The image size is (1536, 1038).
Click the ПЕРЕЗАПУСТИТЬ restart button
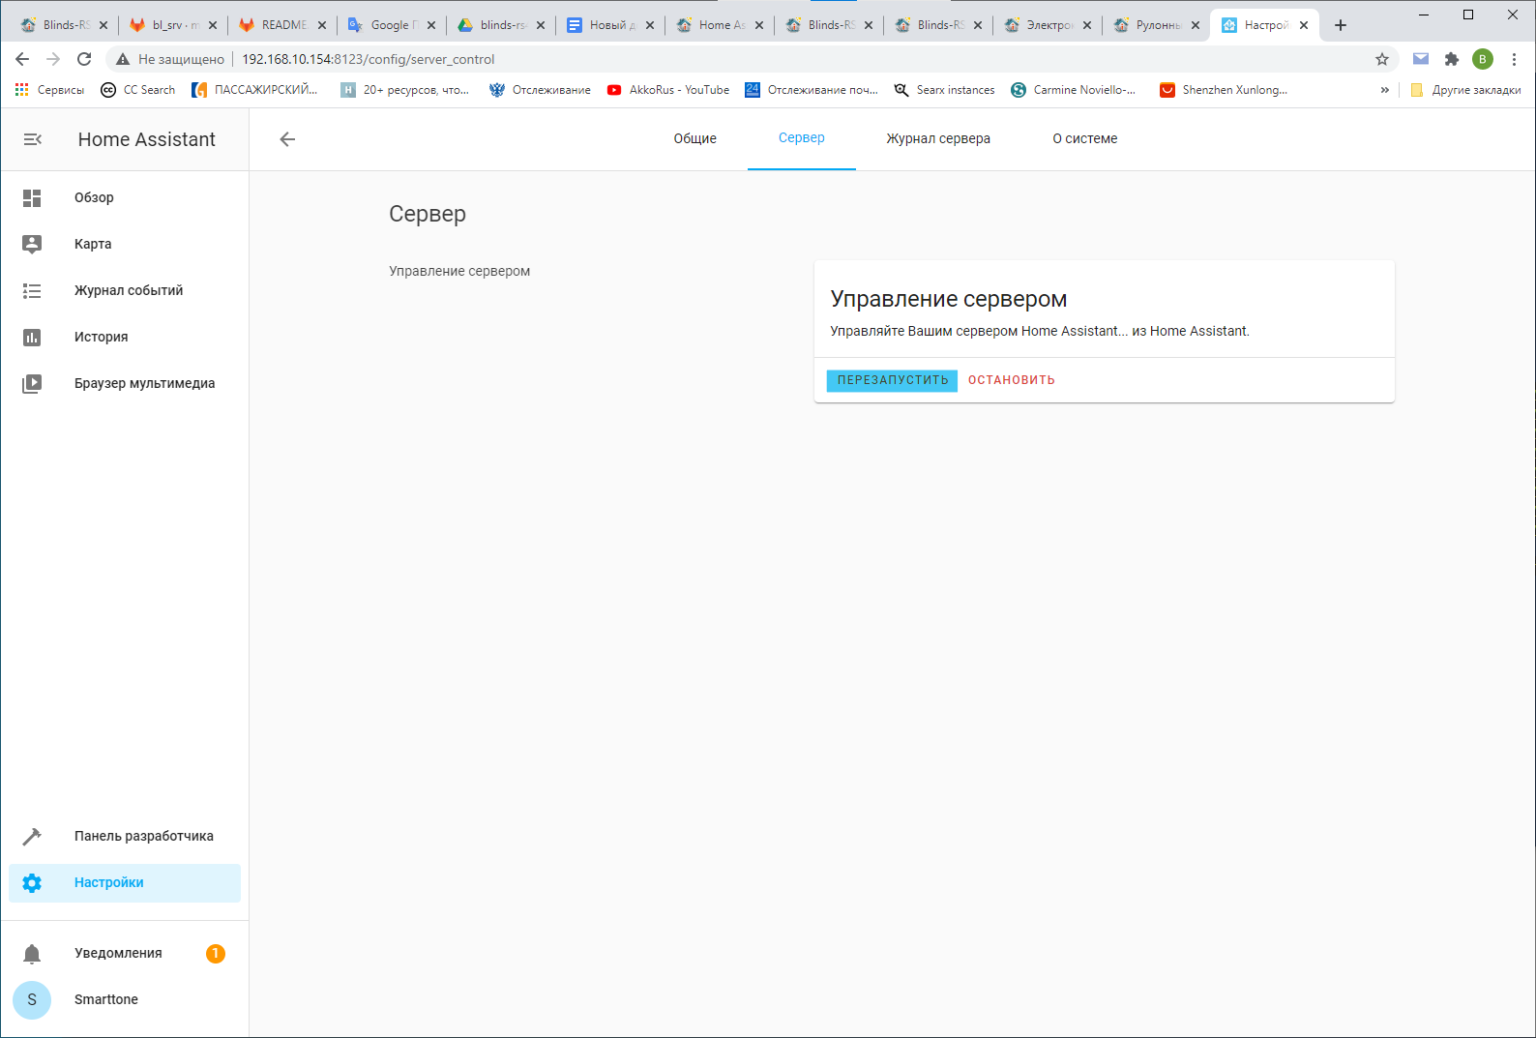point(892,380)
